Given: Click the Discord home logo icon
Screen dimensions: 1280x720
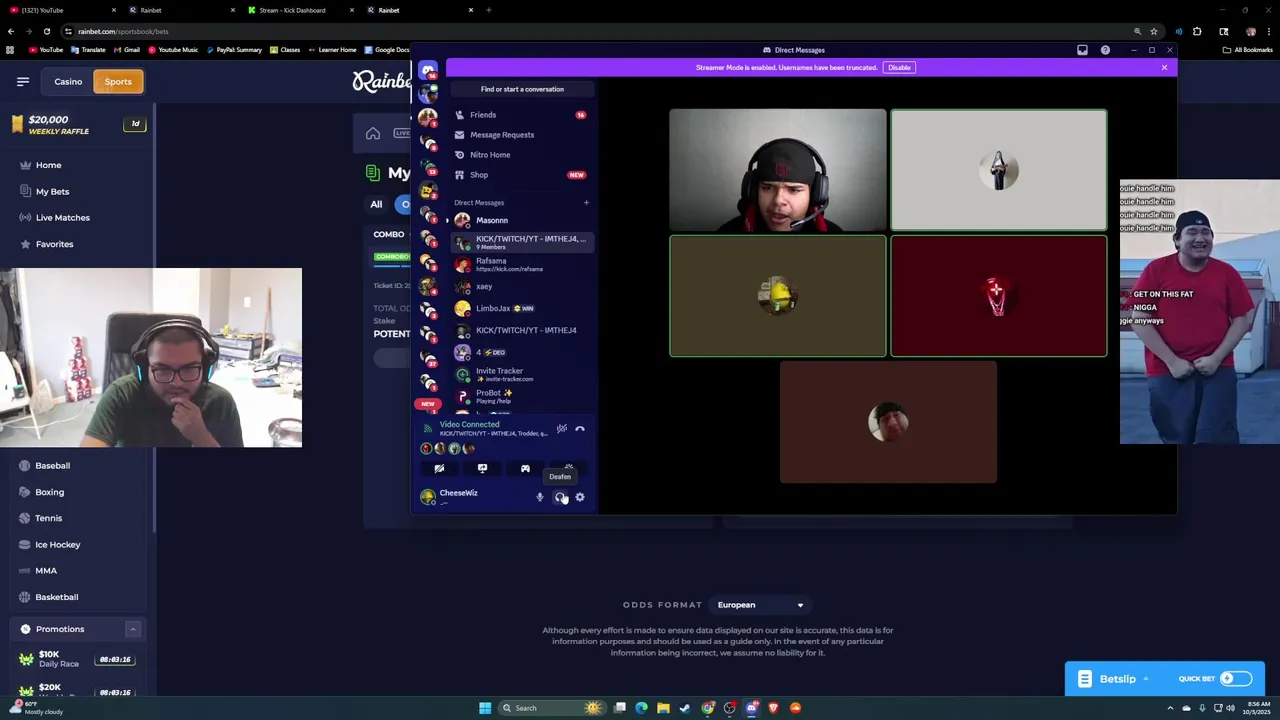Looking at the screenshot, I should (x=428, y=70).
